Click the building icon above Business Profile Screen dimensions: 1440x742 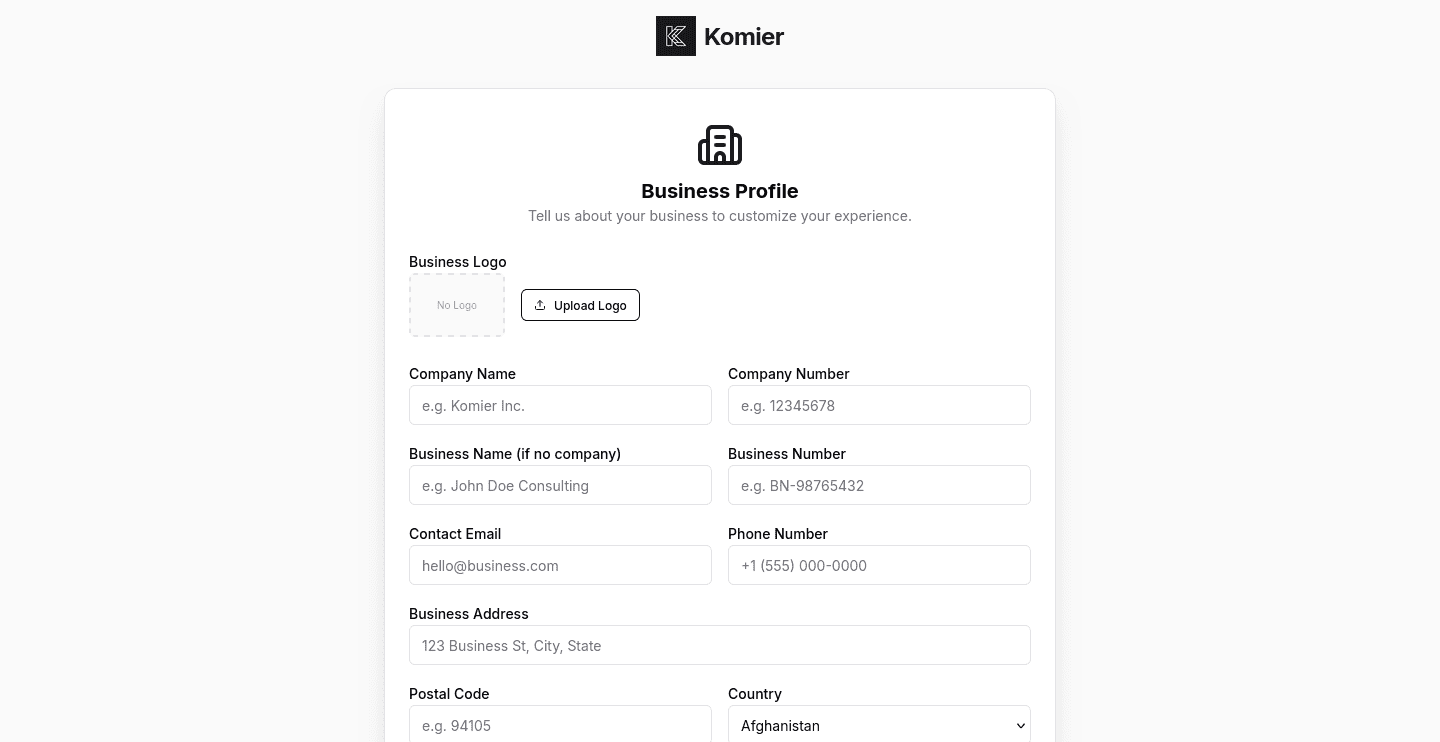[x=720, y=145]
